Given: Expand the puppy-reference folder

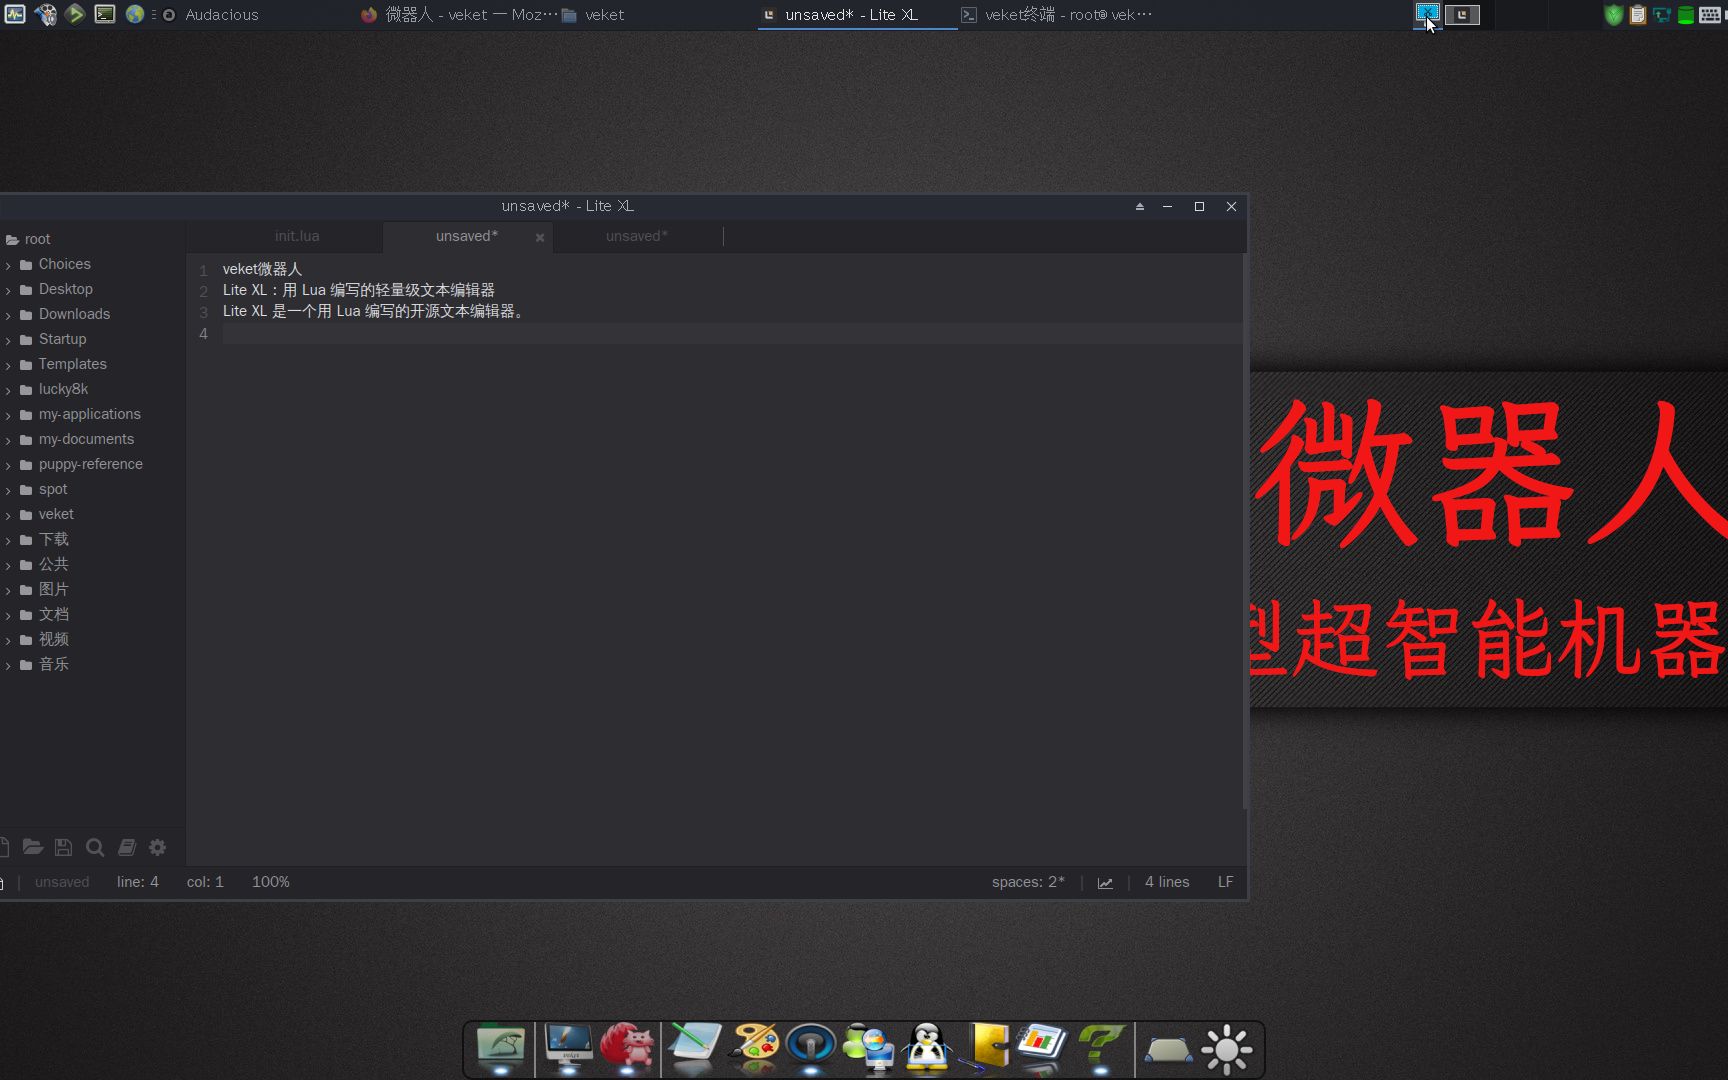Looking at the screenshot, I should (x=8, y=465).
